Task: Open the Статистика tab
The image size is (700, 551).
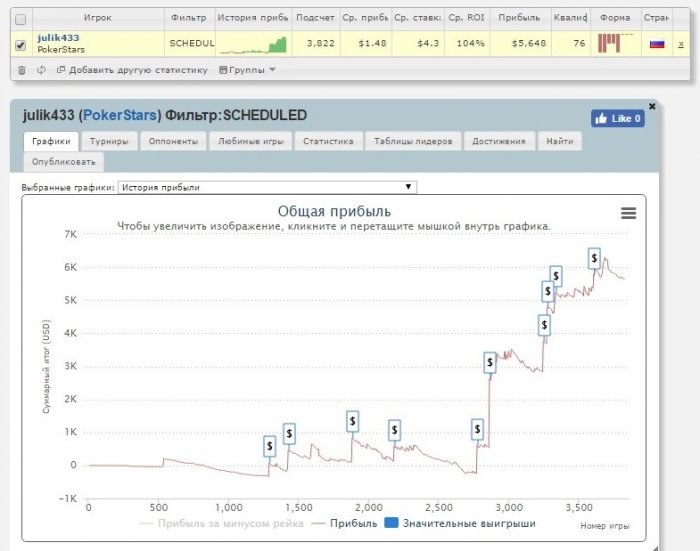Action: [328, 141]
